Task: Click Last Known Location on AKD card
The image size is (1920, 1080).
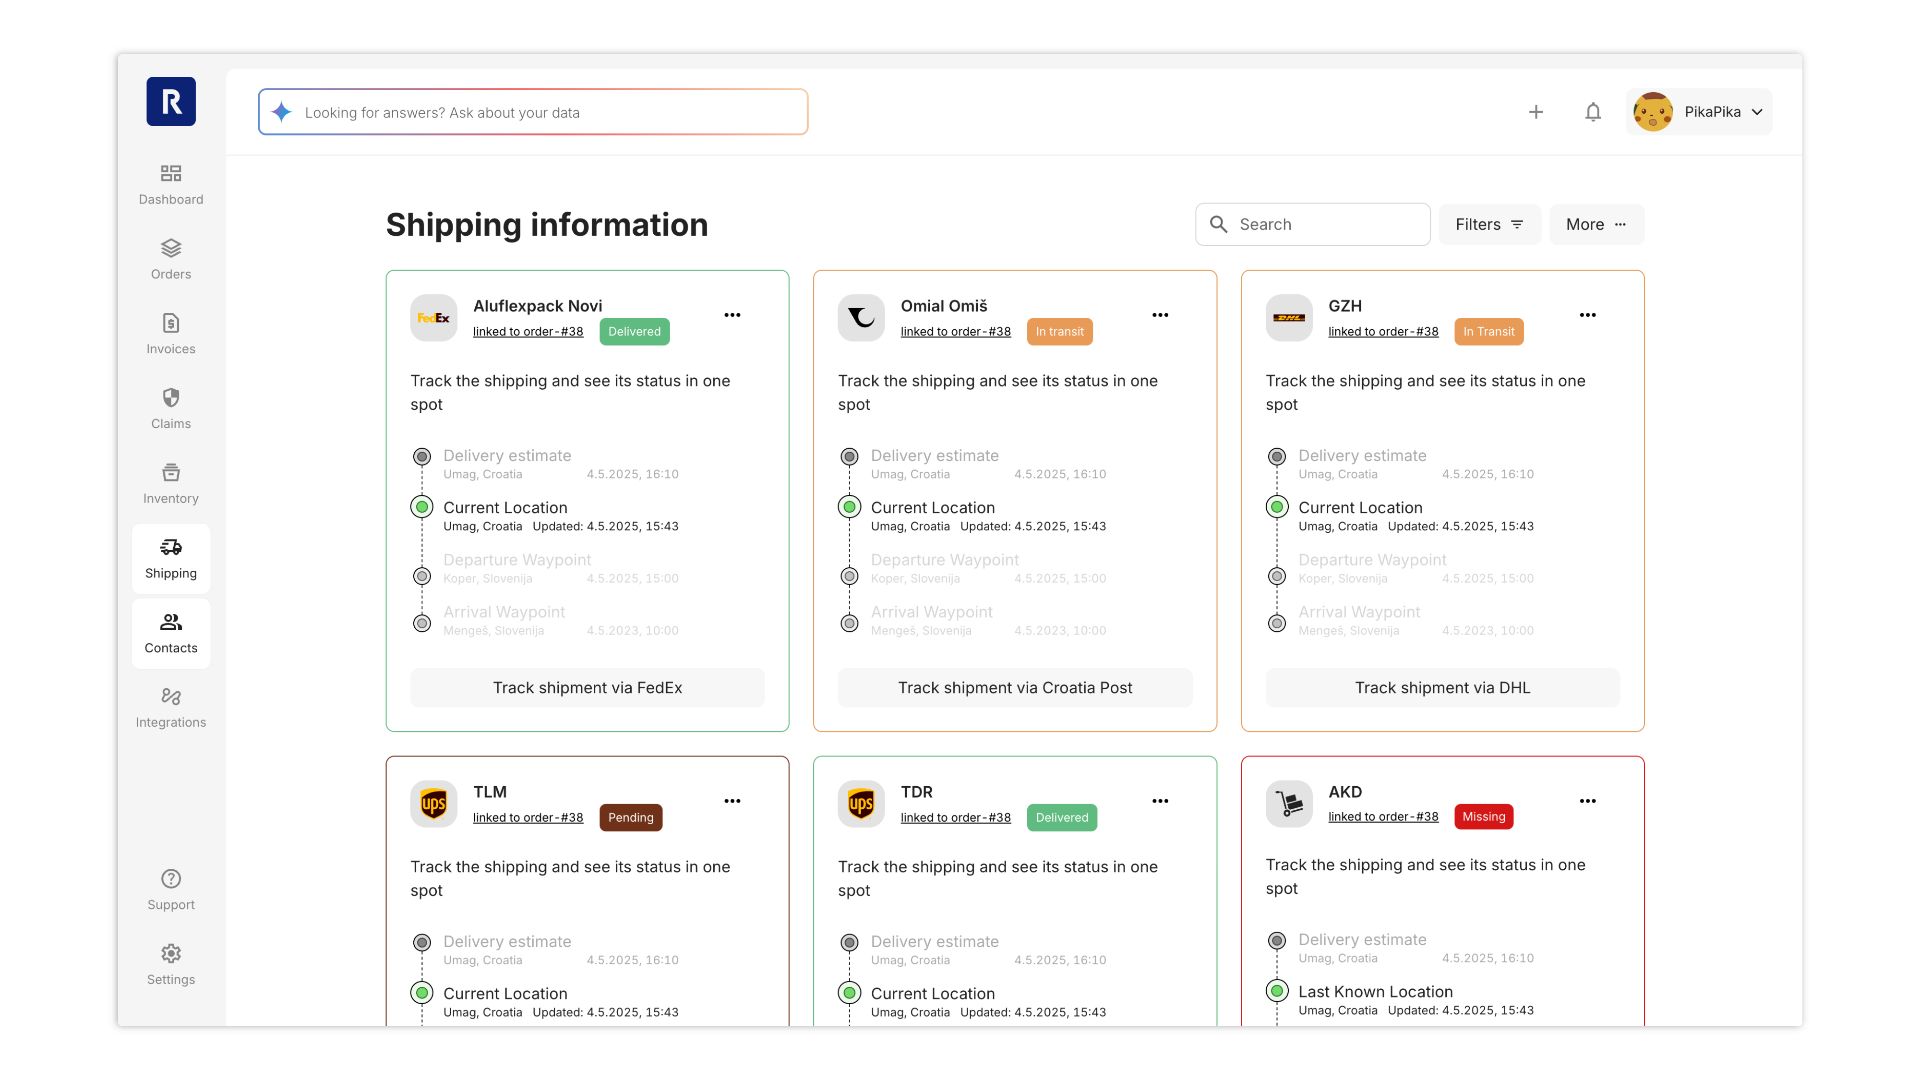Action: [x=1375, y=992]
